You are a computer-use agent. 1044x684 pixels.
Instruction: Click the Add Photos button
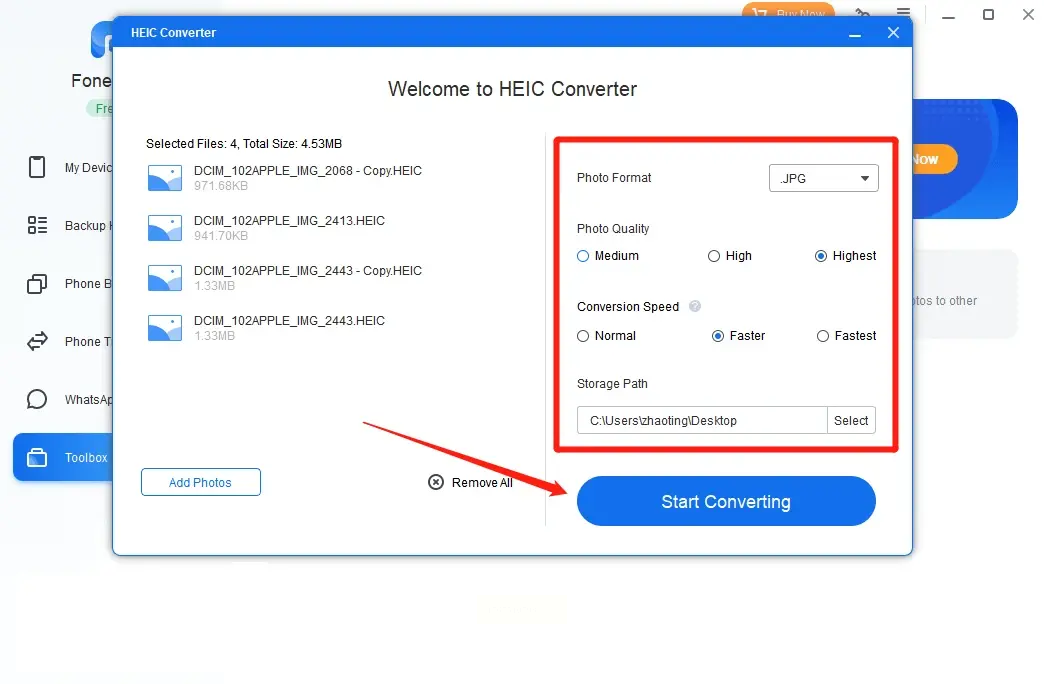point(200,482)
